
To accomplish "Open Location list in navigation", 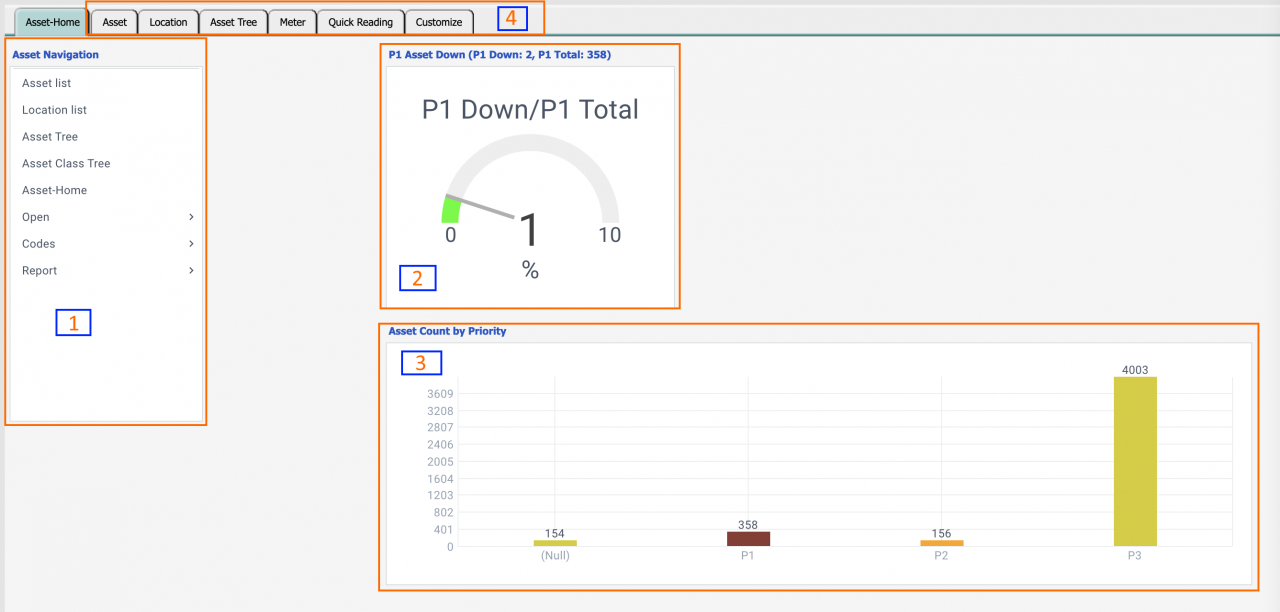I will pos(54,110).
